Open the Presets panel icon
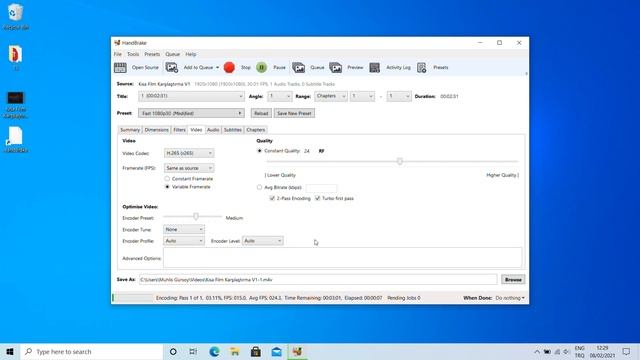 [422, 67]
